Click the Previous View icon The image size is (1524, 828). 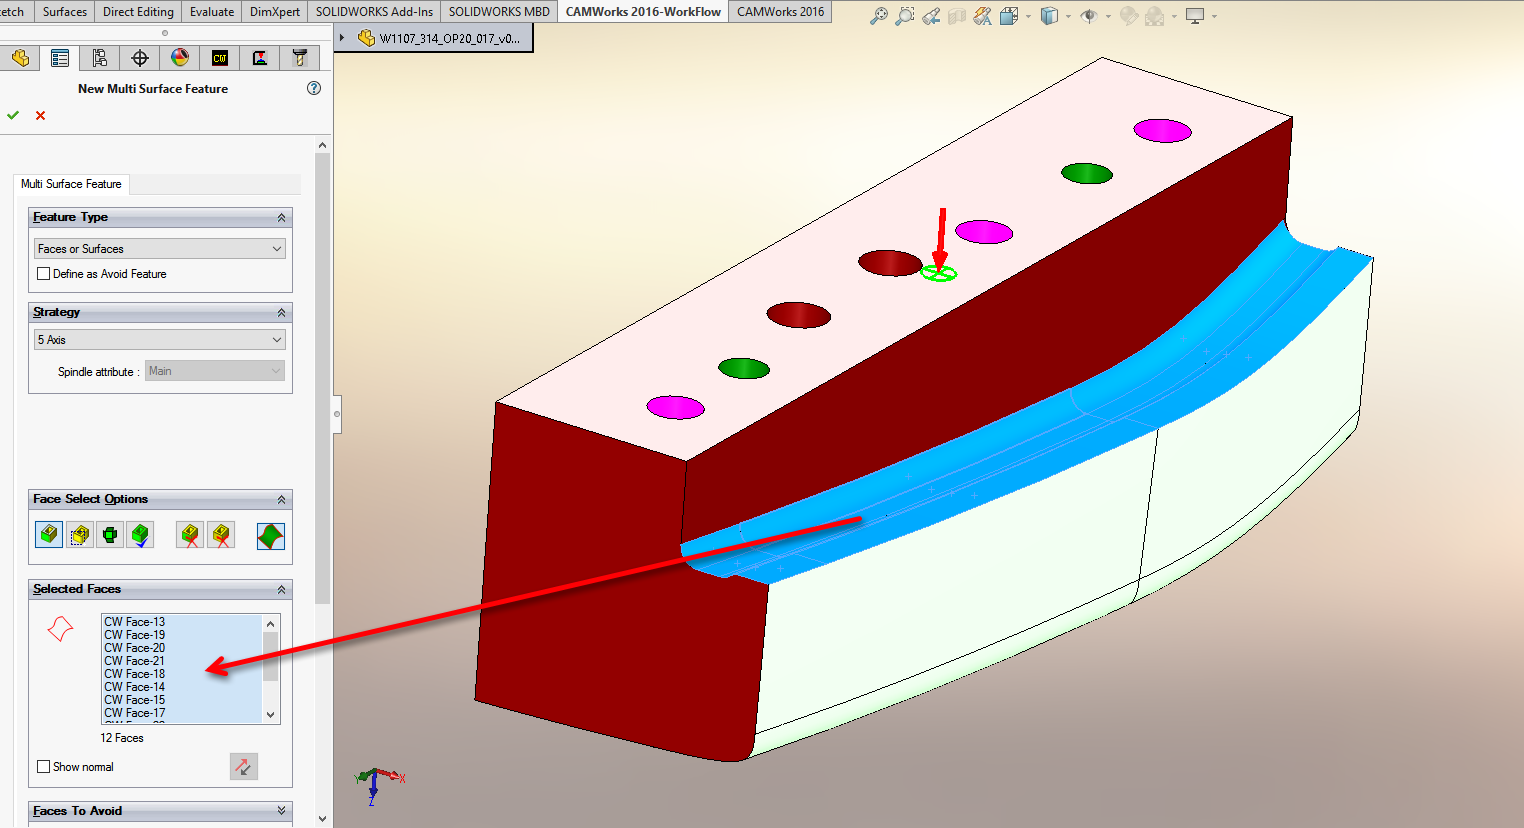pyautogui.click(x=931, y=16)
